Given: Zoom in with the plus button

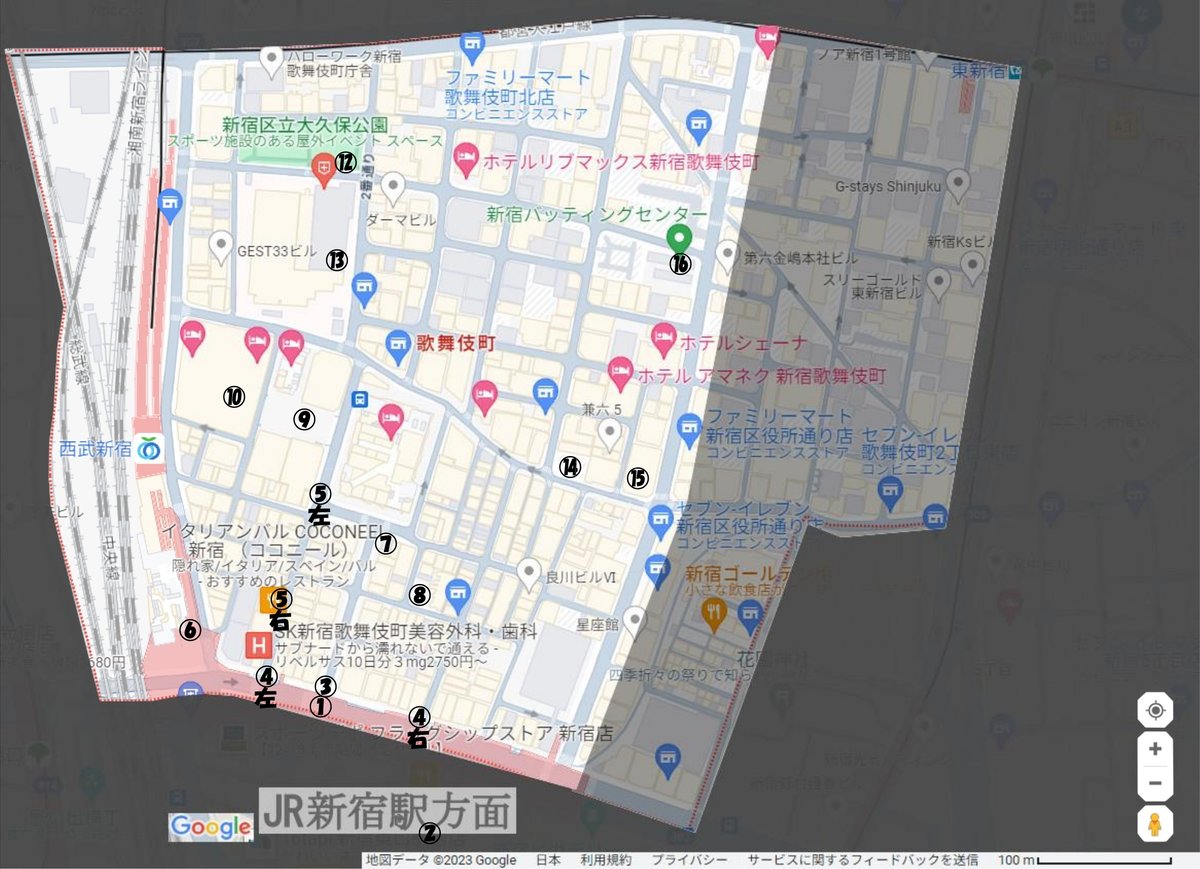Looking at the screenshot, I should tap(1155, 749).
